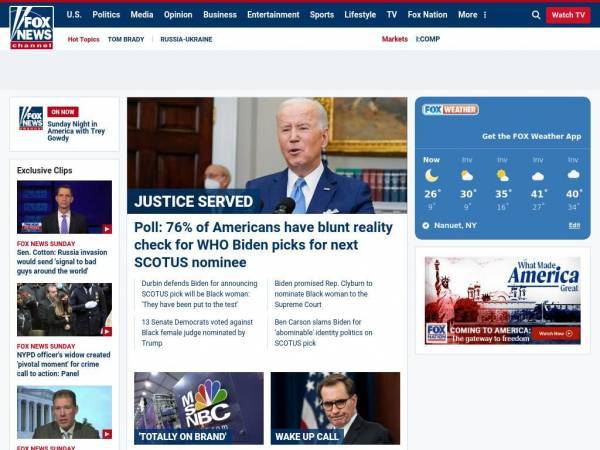
Task: Click the moon icon under Now
Action: 431,176
